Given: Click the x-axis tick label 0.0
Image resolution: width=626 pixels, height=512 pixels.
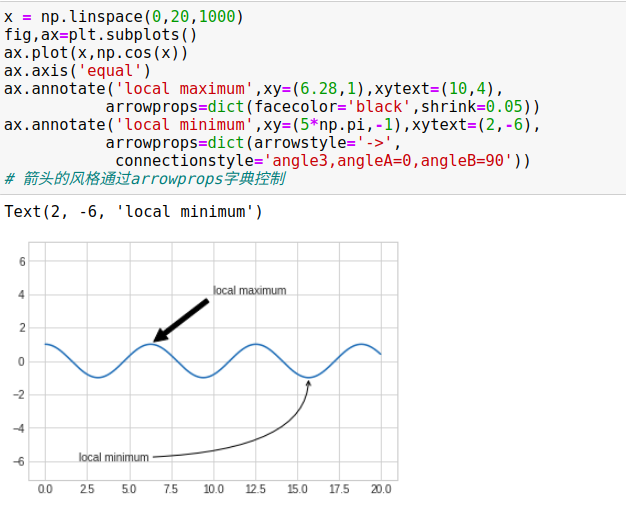Looking at the screenshot, I should click(x=45, y=489).
